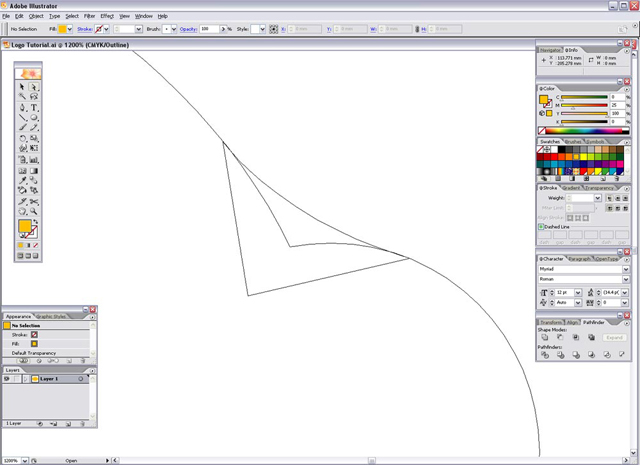Pick the Warp tool
This screenshot has height=465, width=640.
coord(22,148)
